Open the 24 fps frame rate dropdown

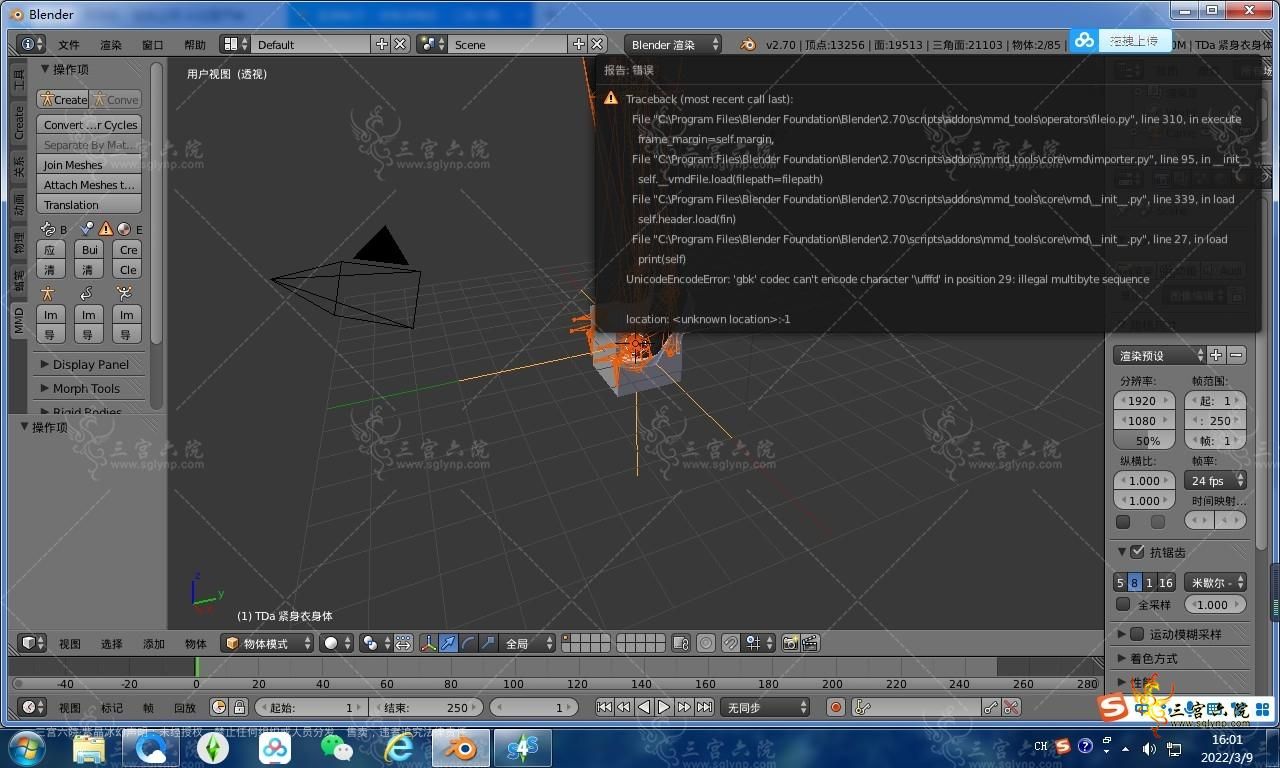1215,480
